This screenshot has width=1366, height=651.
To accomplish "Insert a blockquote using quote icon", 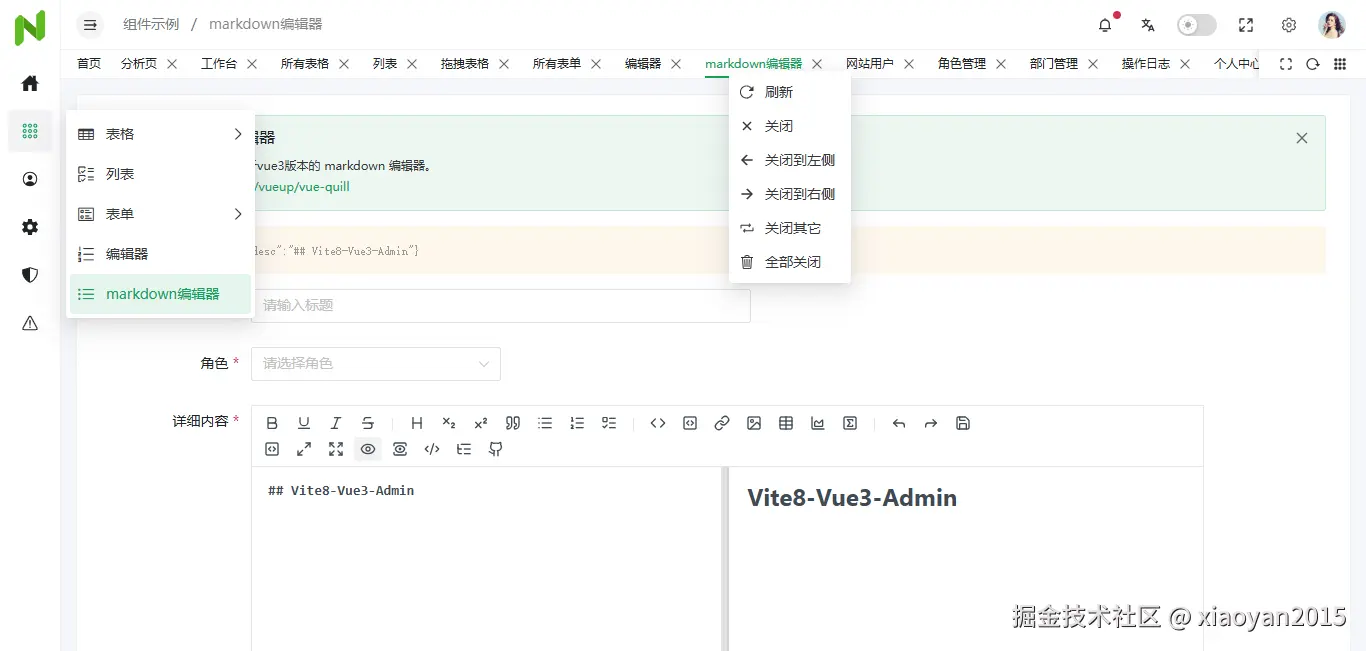I will [513, 423].
